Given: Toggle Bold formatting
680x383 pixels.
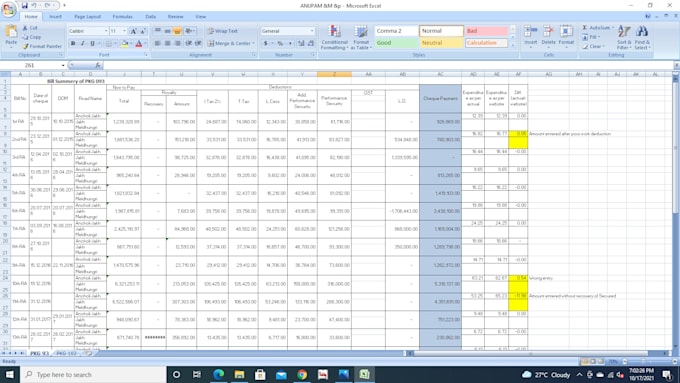Looking at the screenshot, I should [x=73, y=43].
